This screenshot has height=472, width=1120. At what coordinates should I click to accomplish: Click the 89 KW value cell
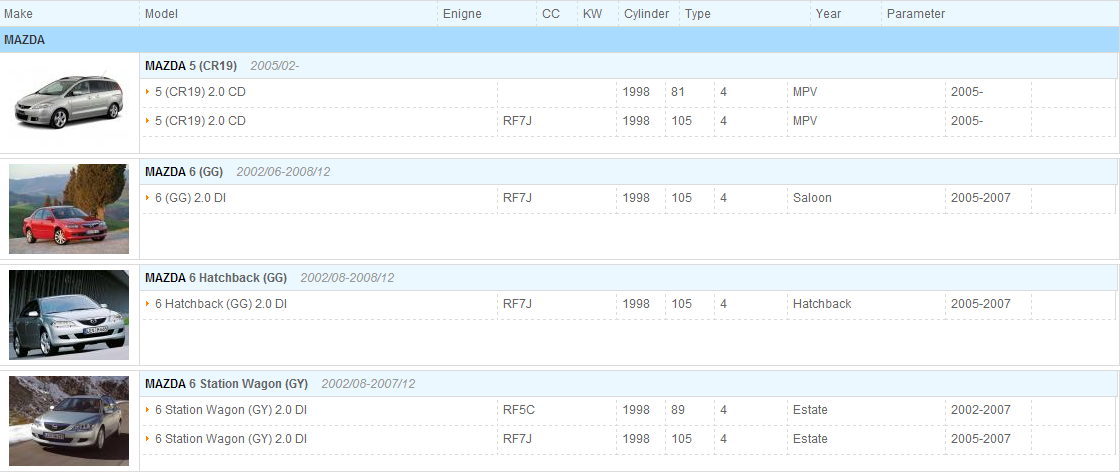click(678, 410)
